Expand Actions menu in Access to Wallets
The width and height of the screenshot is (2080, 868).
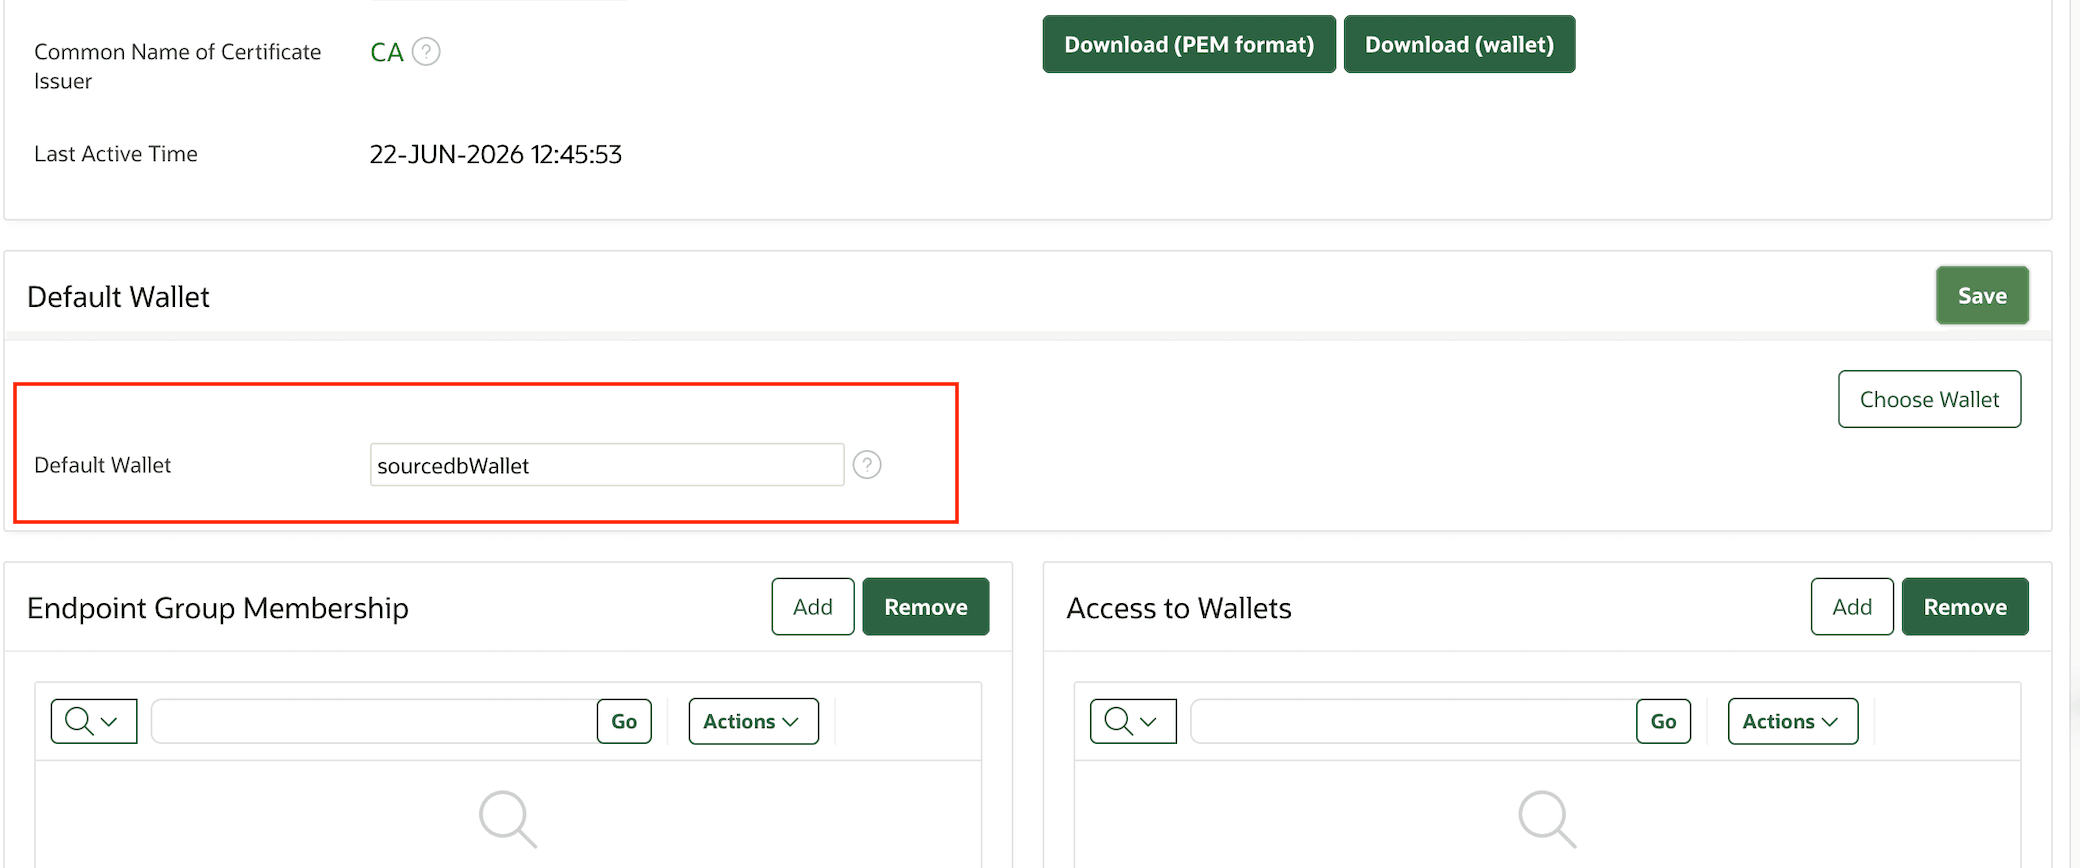click(x=1793, y=721)
